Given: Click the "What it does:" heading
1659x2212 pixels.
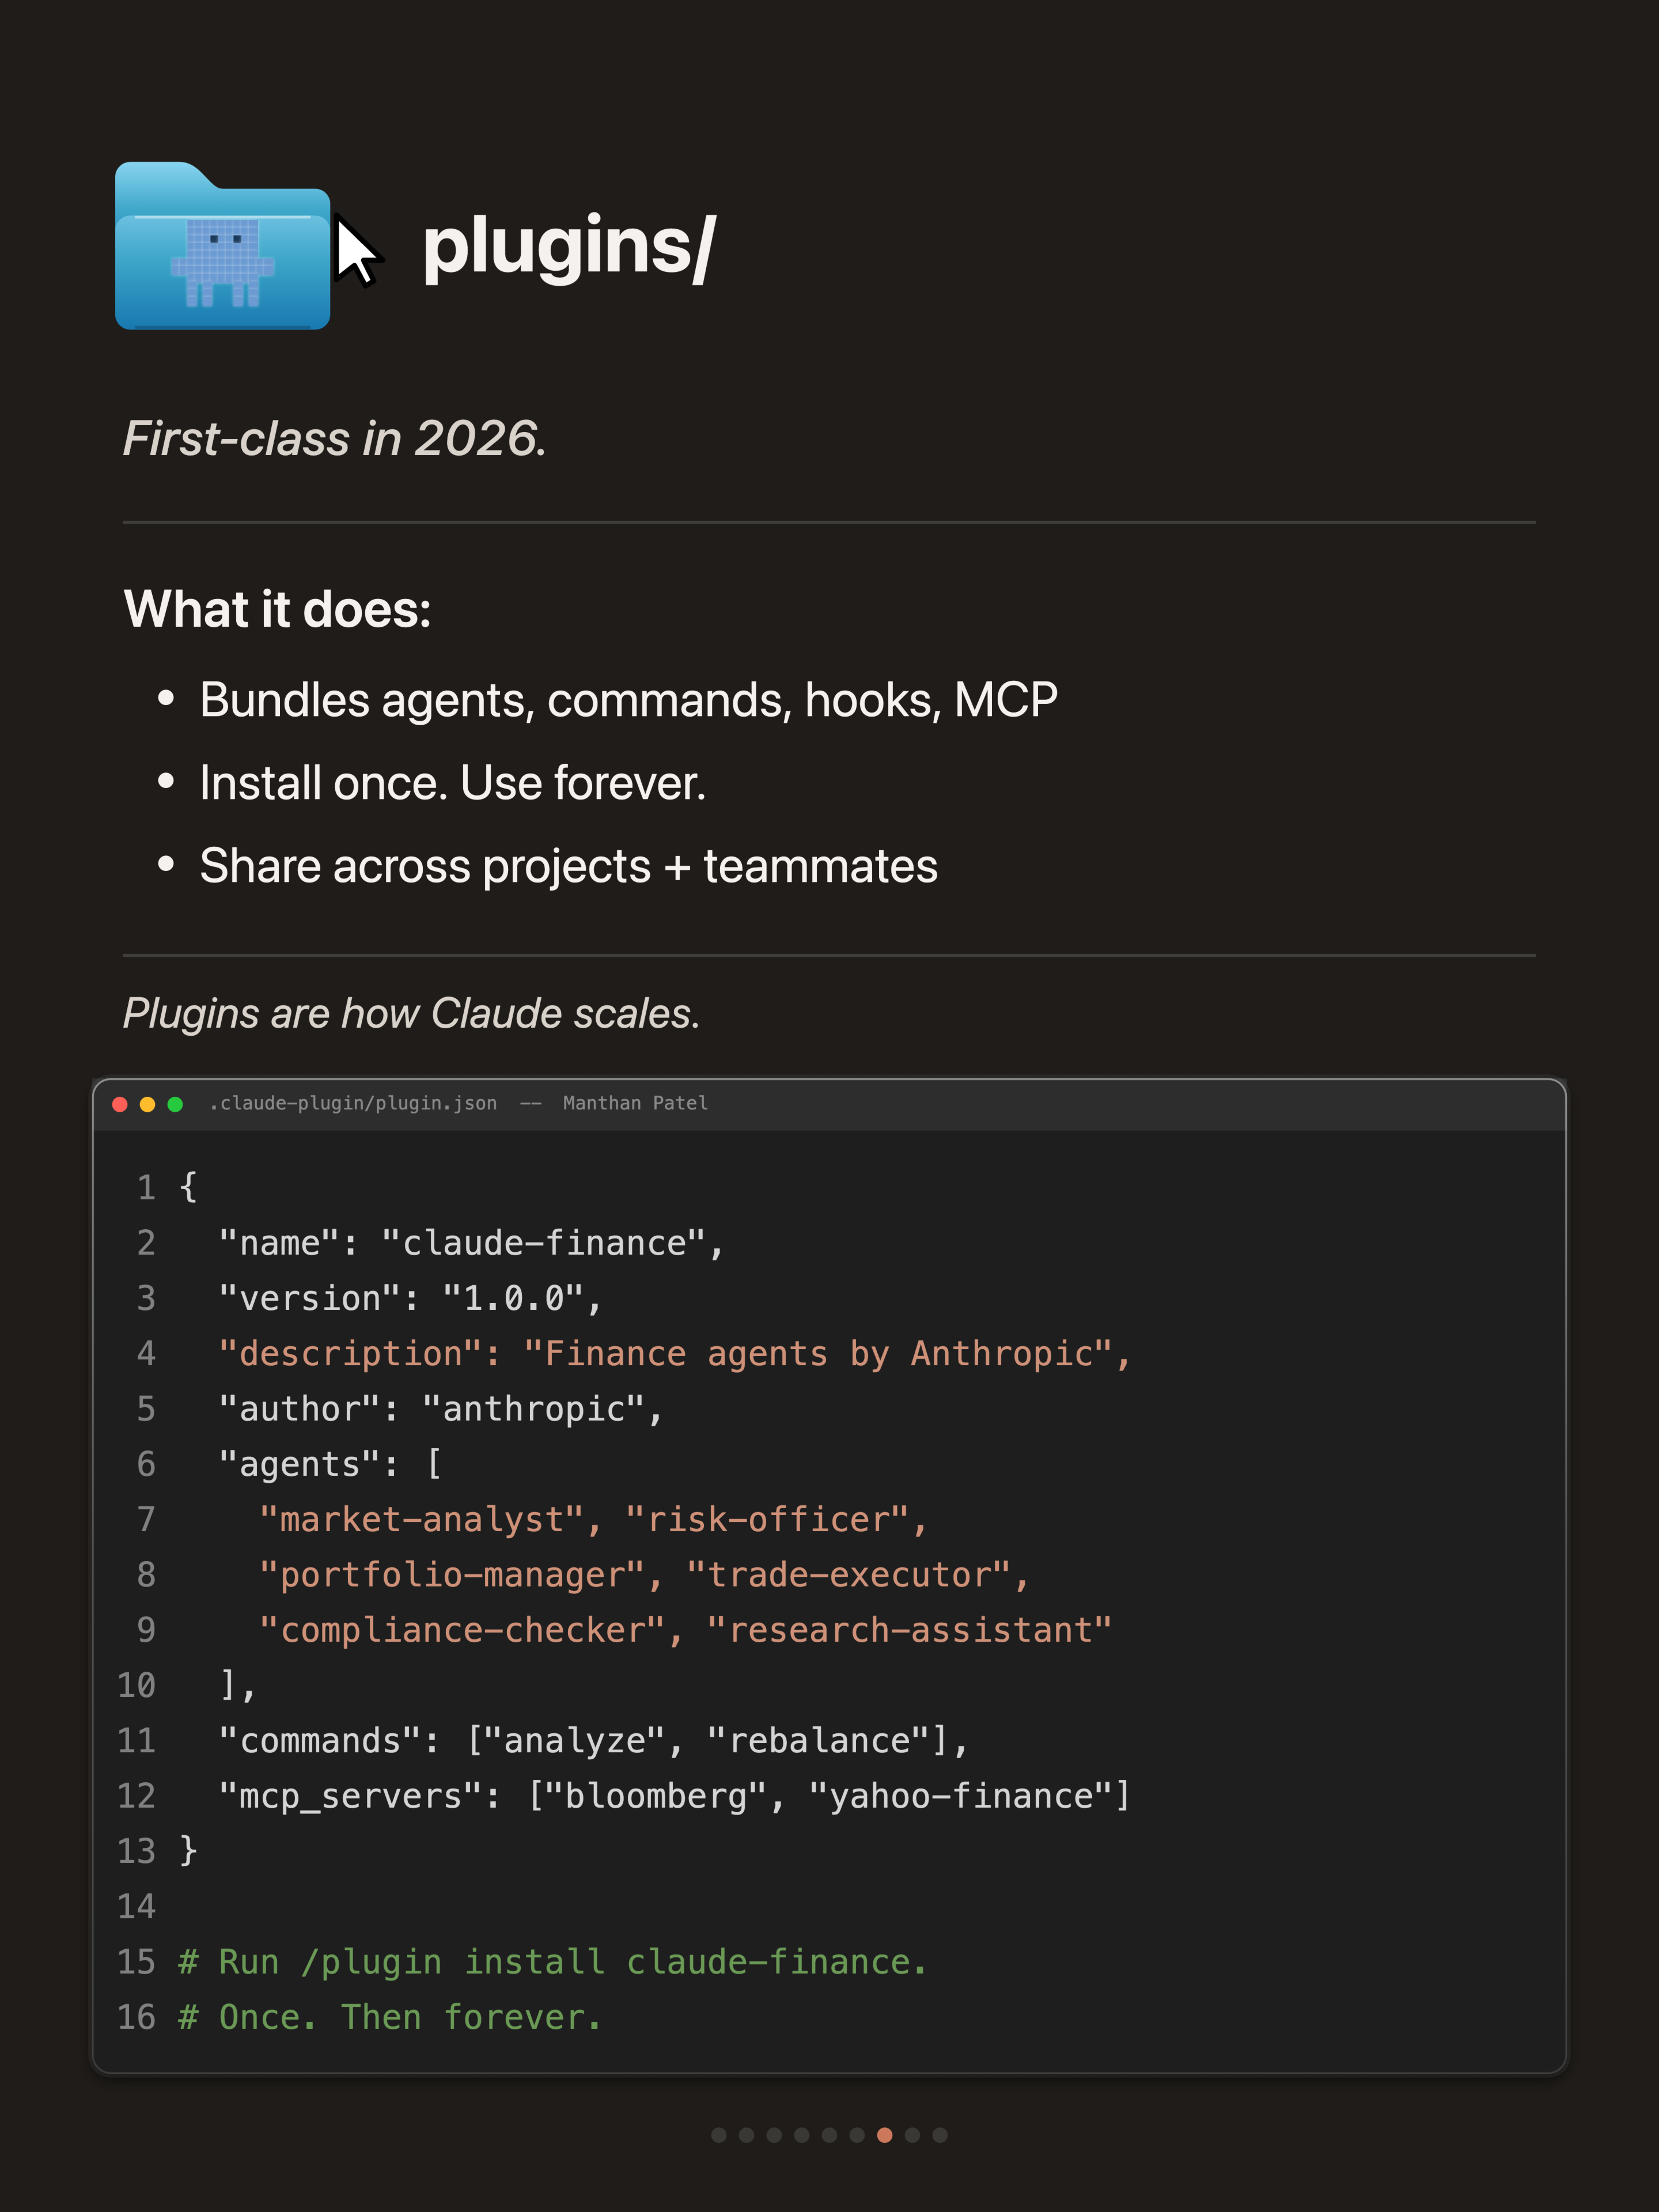Looking at the screenshot, I should (x=277, y=609).
